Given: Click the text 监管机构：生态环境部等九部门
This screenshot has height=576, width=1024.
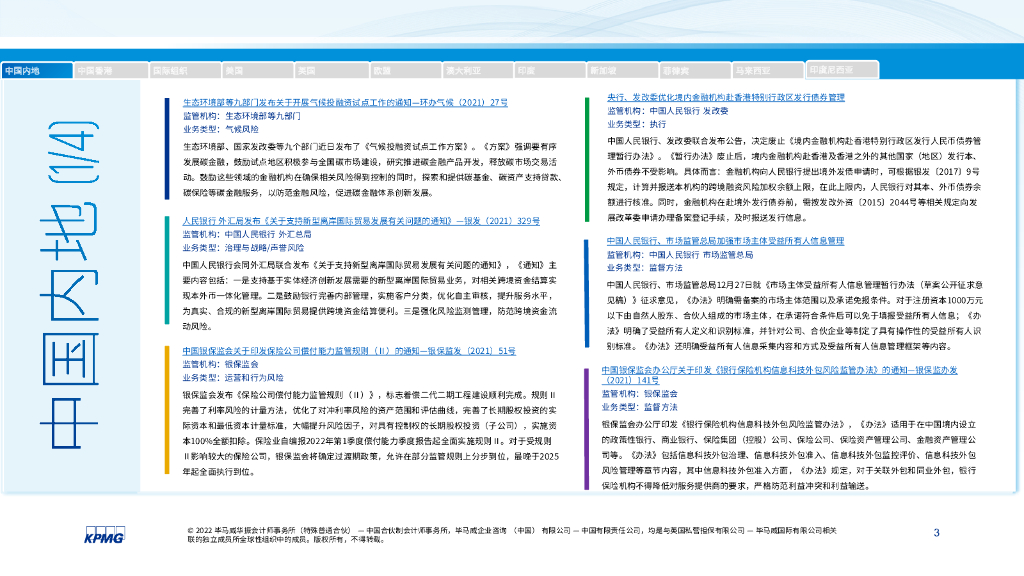Looking at the screenshot, I should 242,116.
